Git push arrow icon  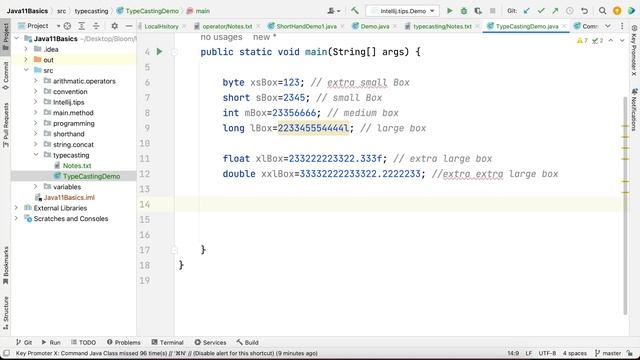click(x=555, y=11)
